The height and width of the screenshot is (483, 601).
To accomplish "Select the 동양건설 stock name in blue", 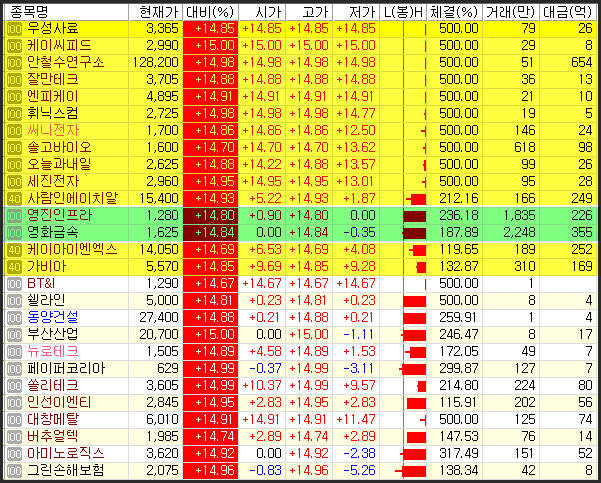I will point(53,317).
